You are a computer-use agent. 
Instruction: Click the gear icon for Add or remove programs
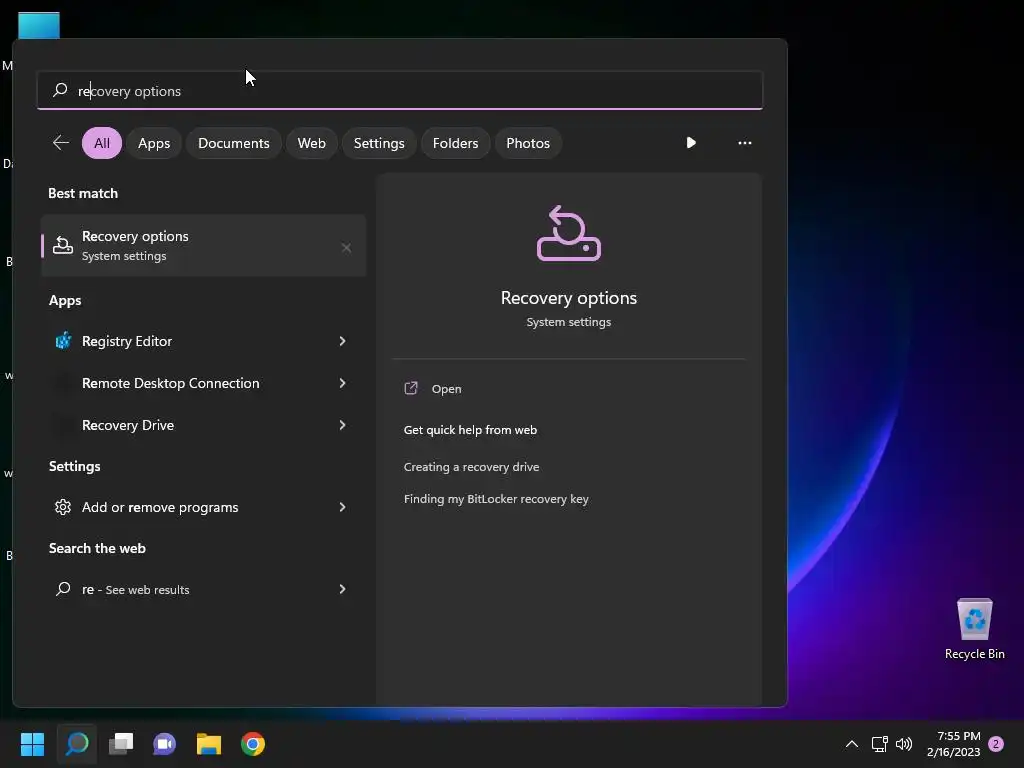click(x=63, y=507)
